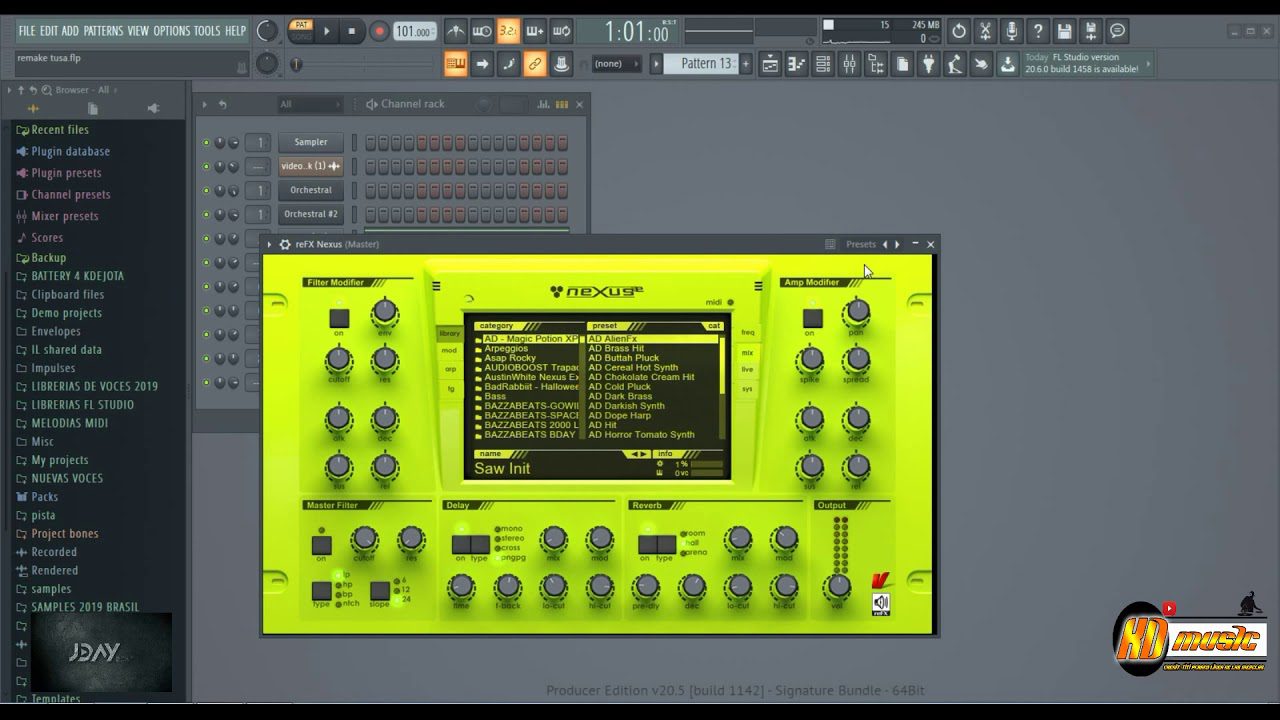Open Nexus window options arrow menu
Image resolution: width=1280 pixels, height=720 pixels.
[x=269, y=244]
